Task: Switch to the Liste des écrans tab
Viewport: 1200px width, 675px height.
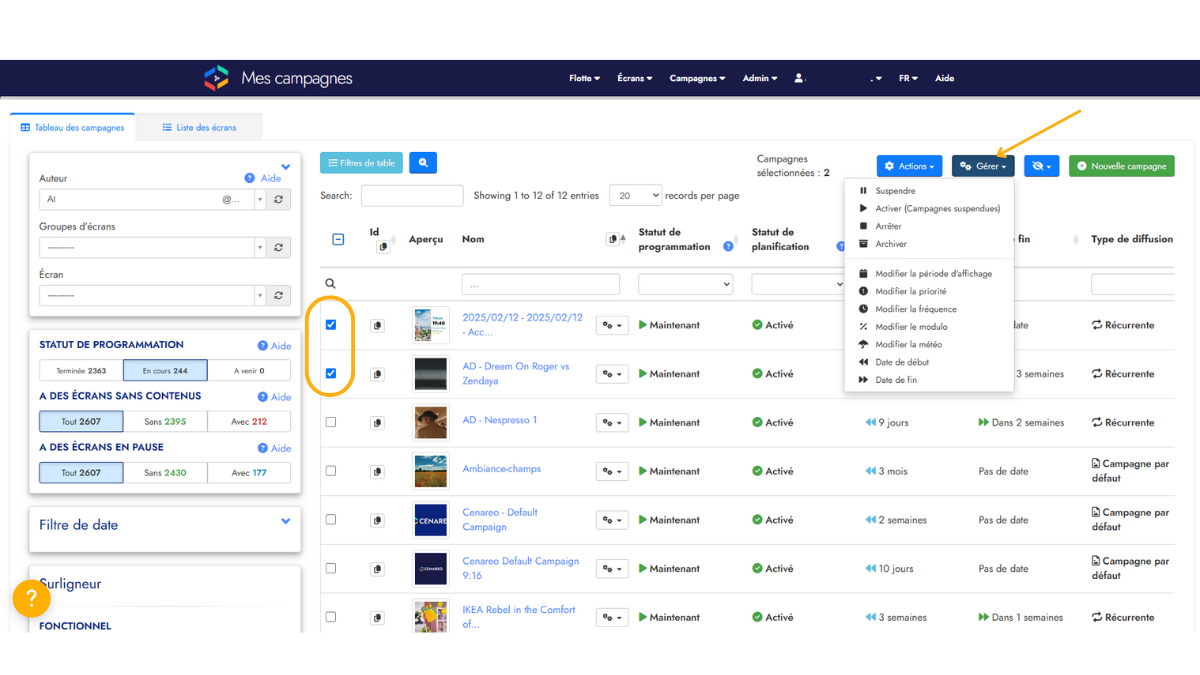Action: click(x=200, y=128)
